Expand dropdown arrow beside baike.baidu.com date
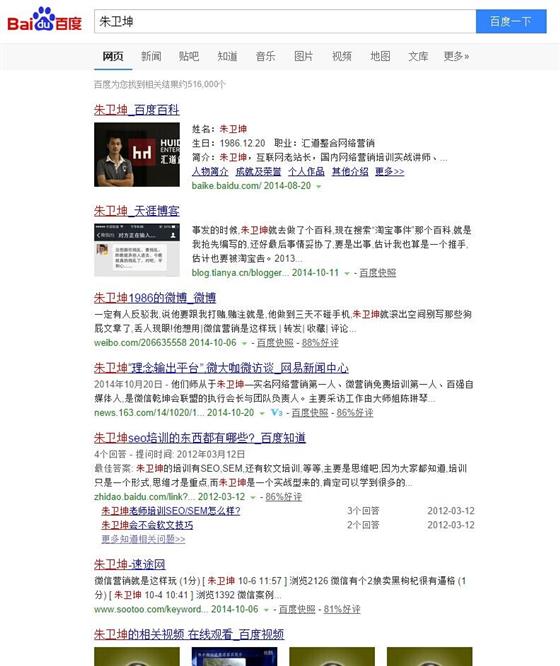Screen dimensions: 560x666 [319, 186]
